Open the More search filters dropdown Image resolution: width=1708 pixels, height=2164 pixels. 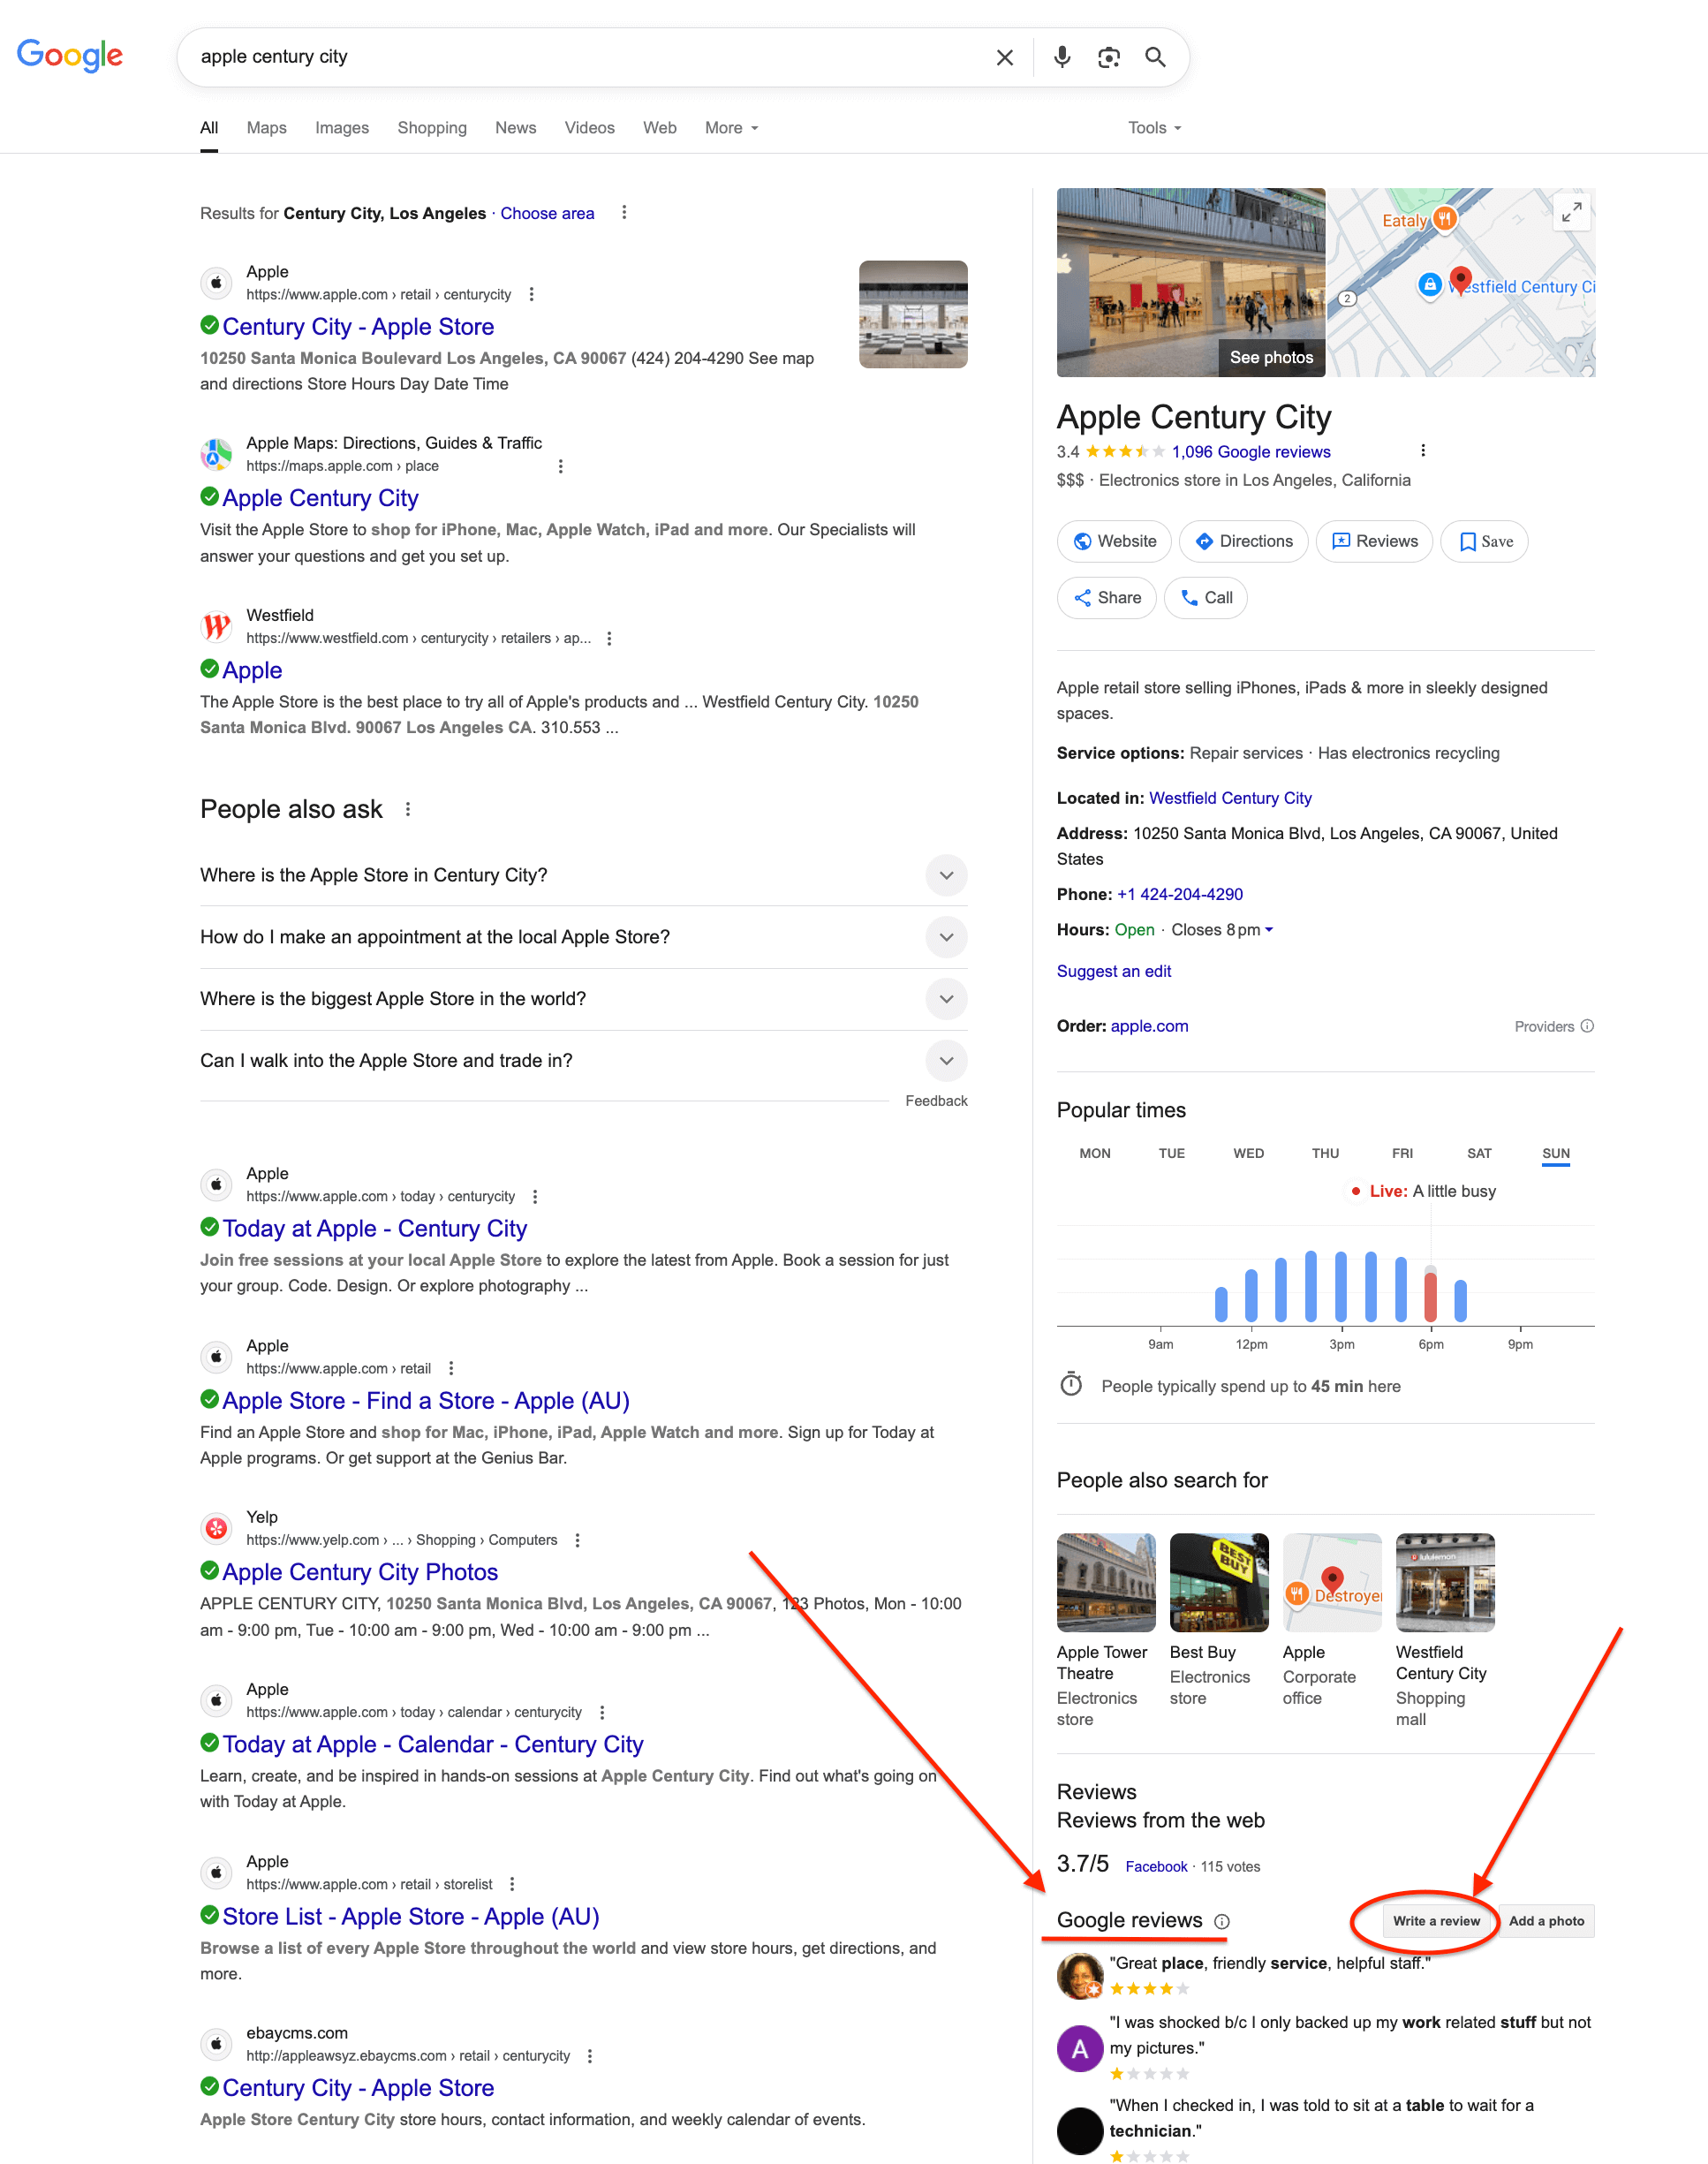(731, 128)
